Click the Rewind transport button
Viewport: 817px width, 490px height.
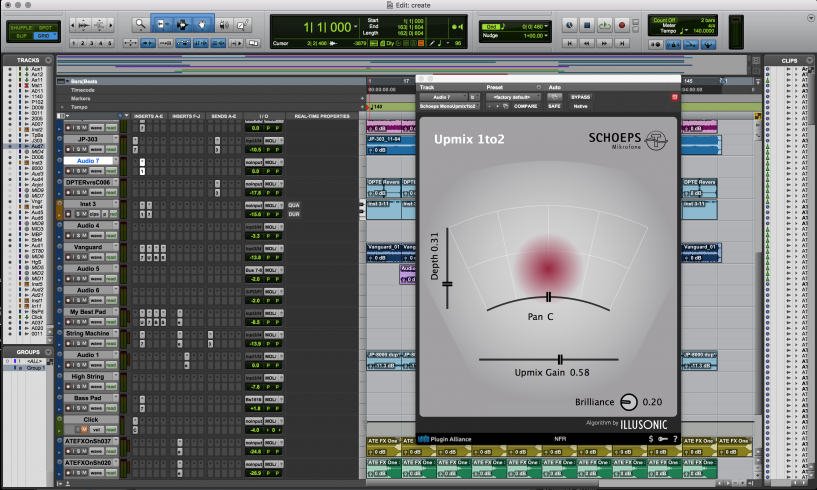click(587, 44)
